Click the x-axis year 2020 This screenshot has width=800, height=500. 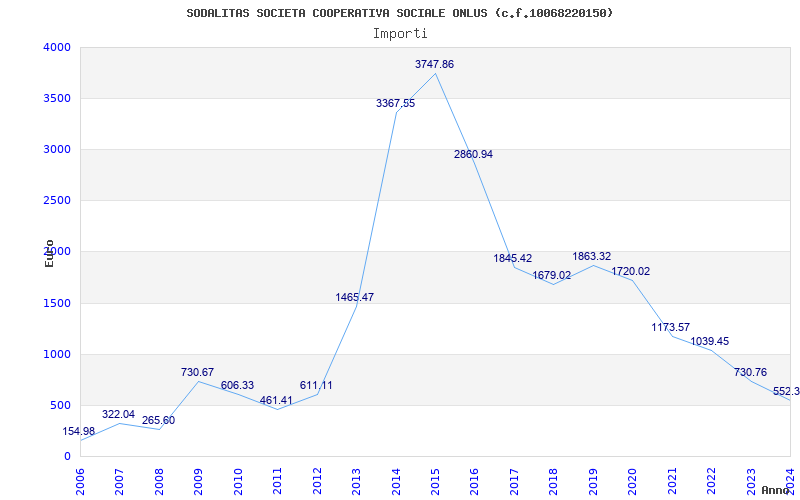point(633,481)
